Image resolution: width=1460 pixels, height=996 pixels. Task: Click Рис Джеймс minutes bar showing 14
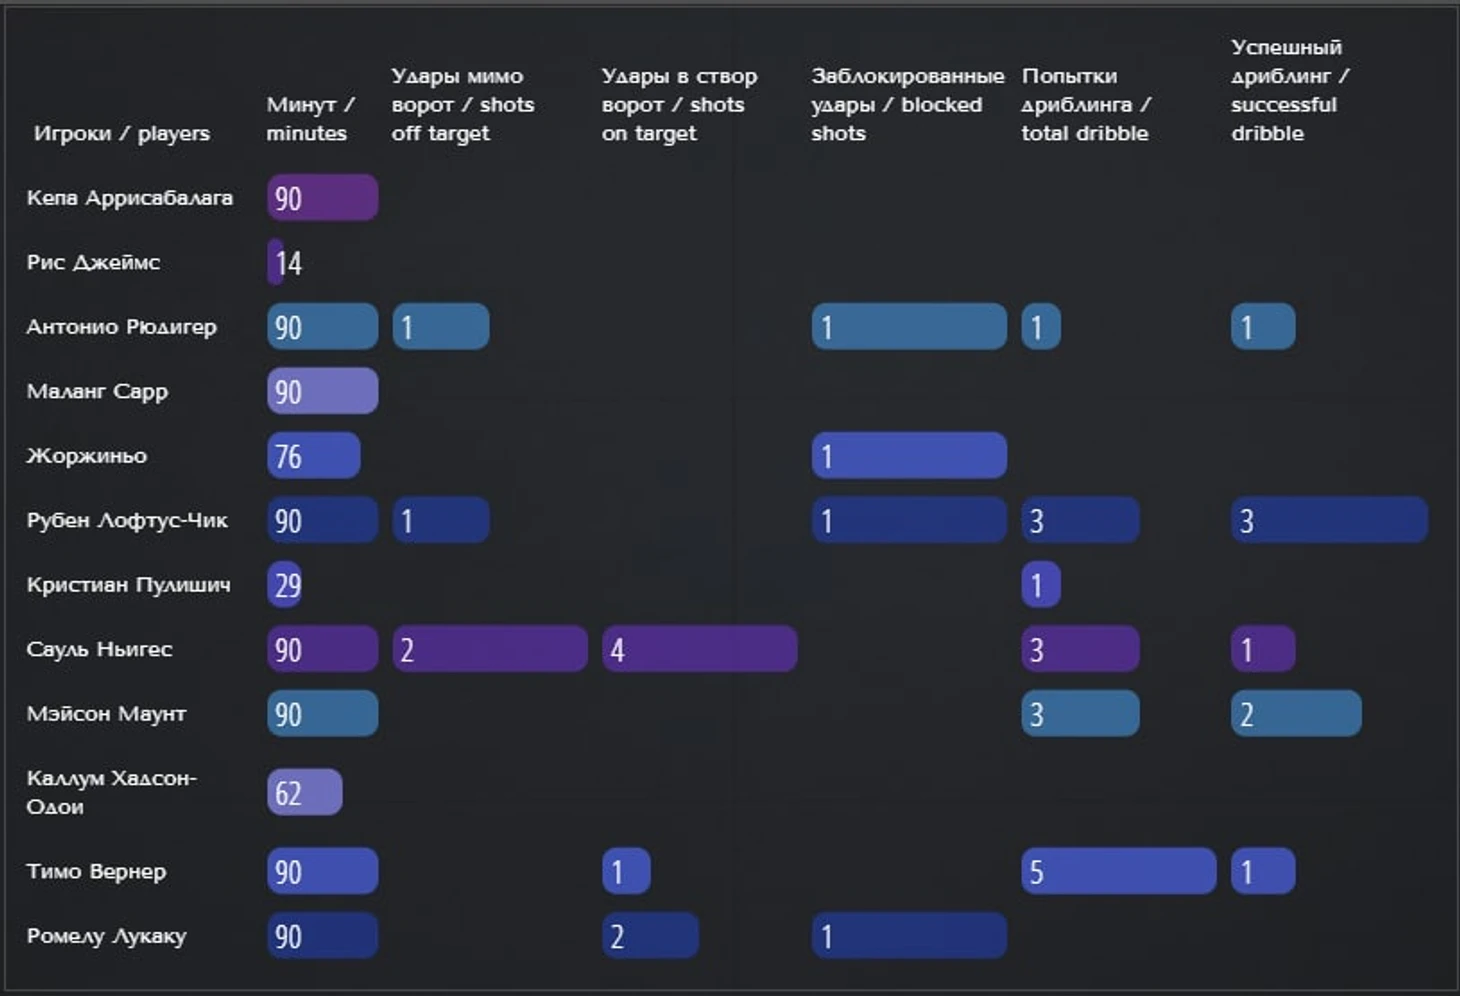tap(275, 263)
